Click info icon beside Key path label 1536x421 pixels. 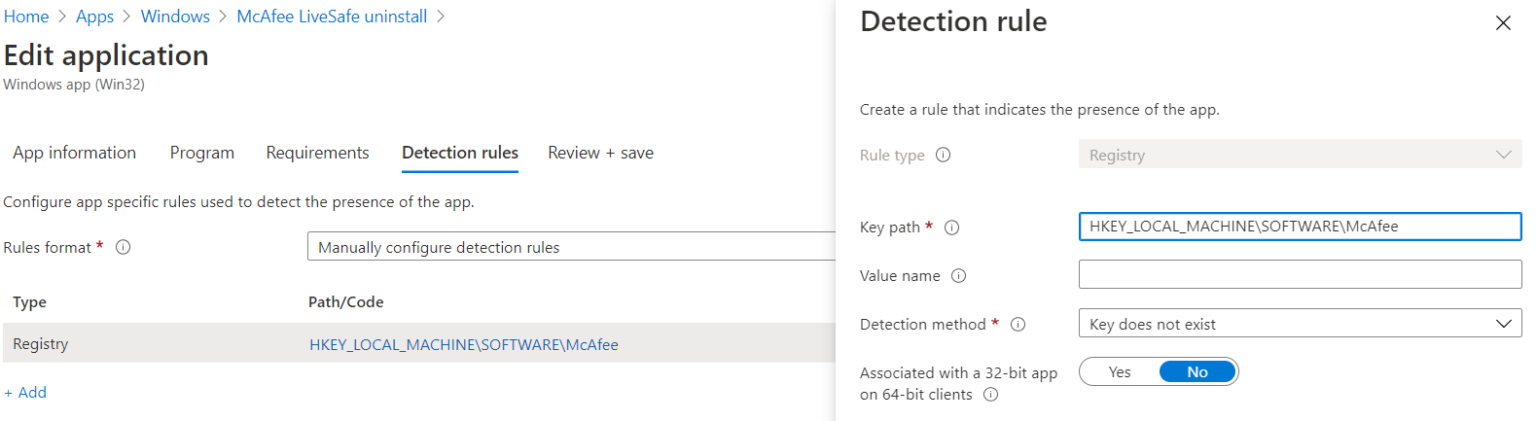coord(952,228)
